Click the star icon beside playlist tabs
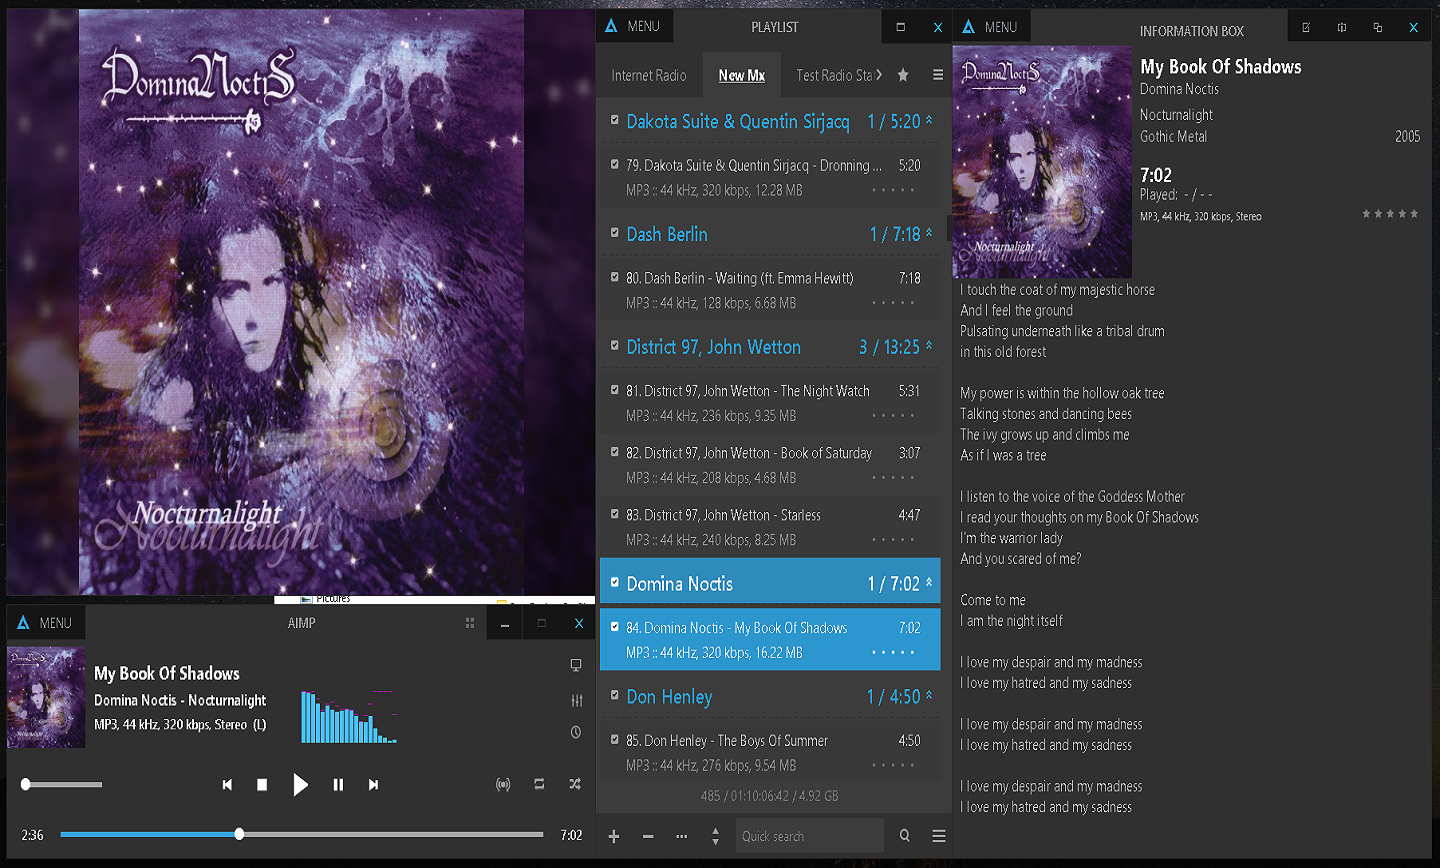Image resolution: width=1440 pixels, height=868 pixels. coord(903,75)
